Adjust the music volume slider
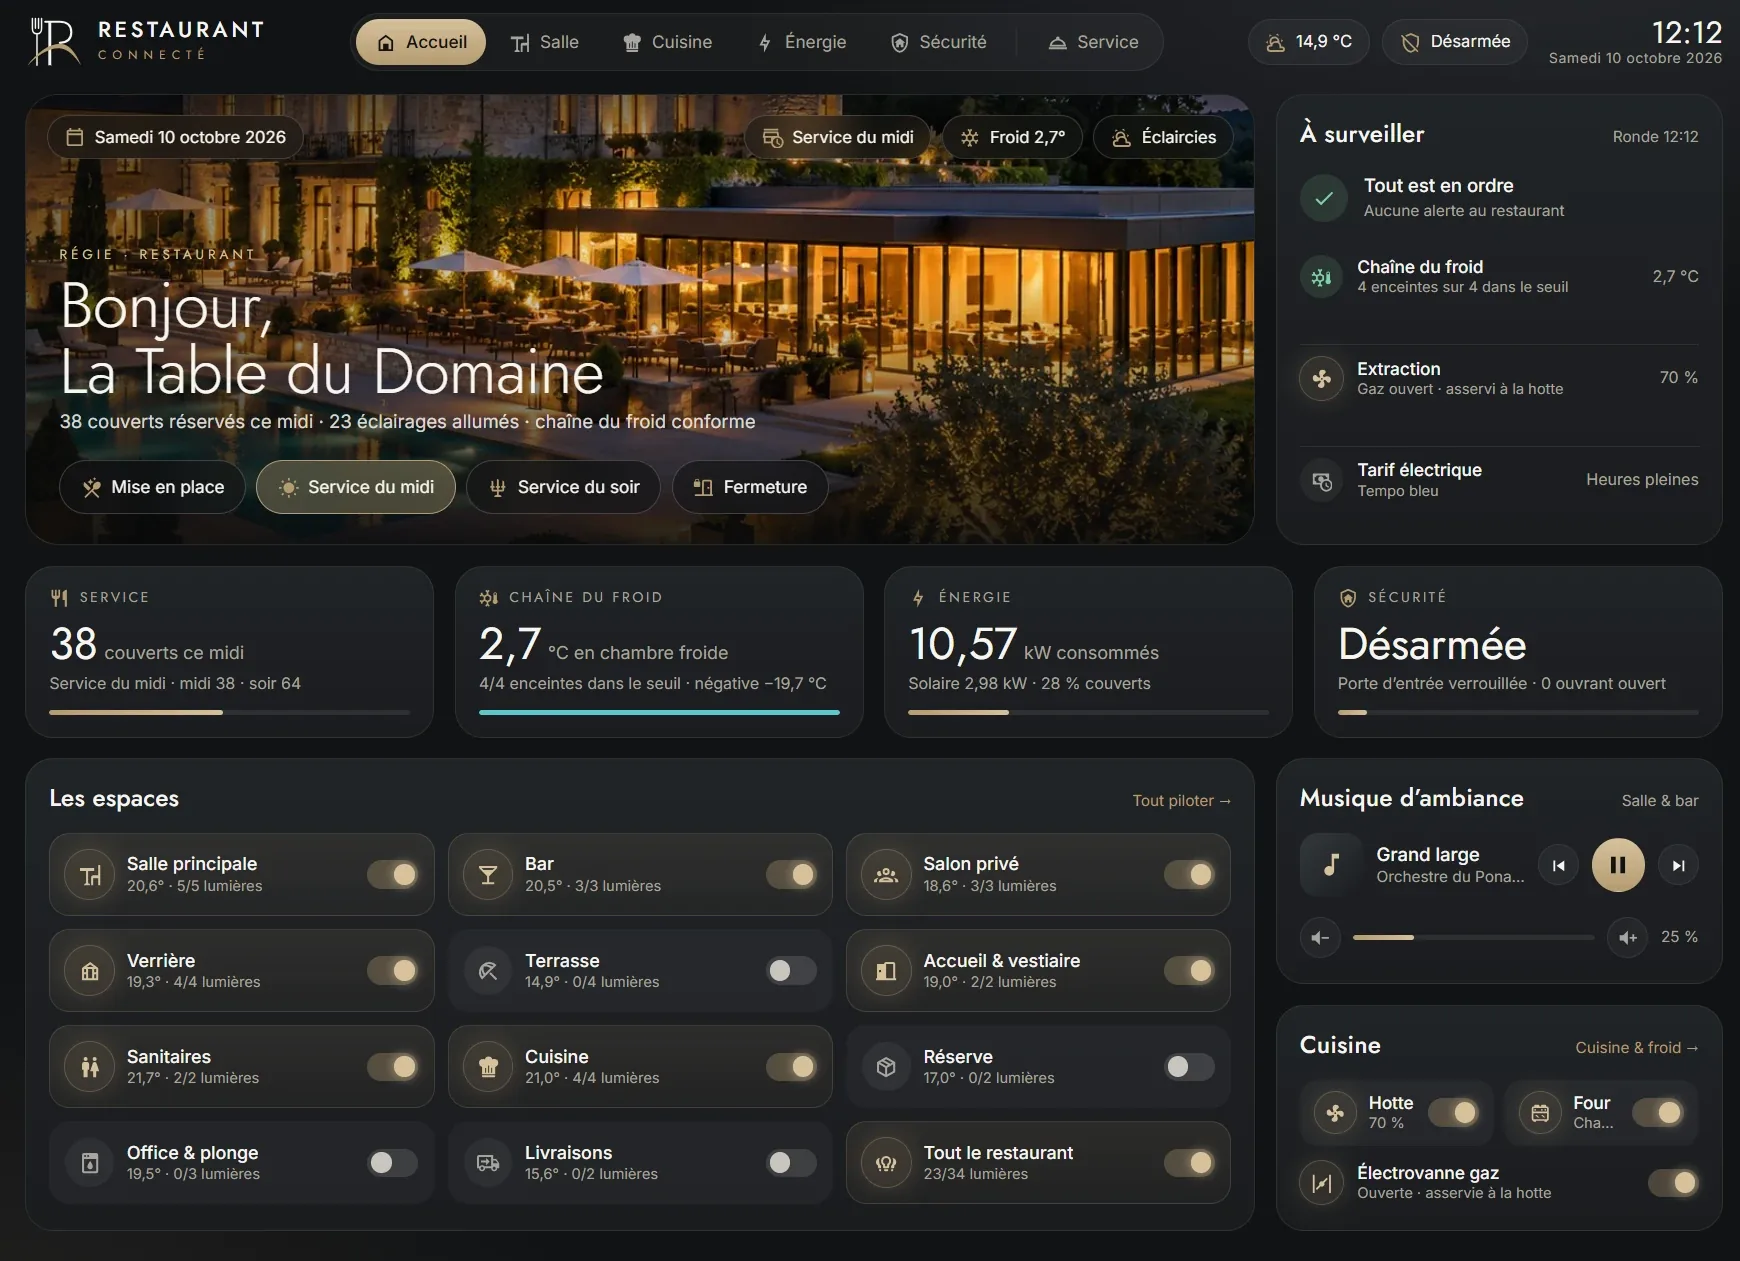This screenshot has height=1261, width=1740. [x=1473, y=937]
